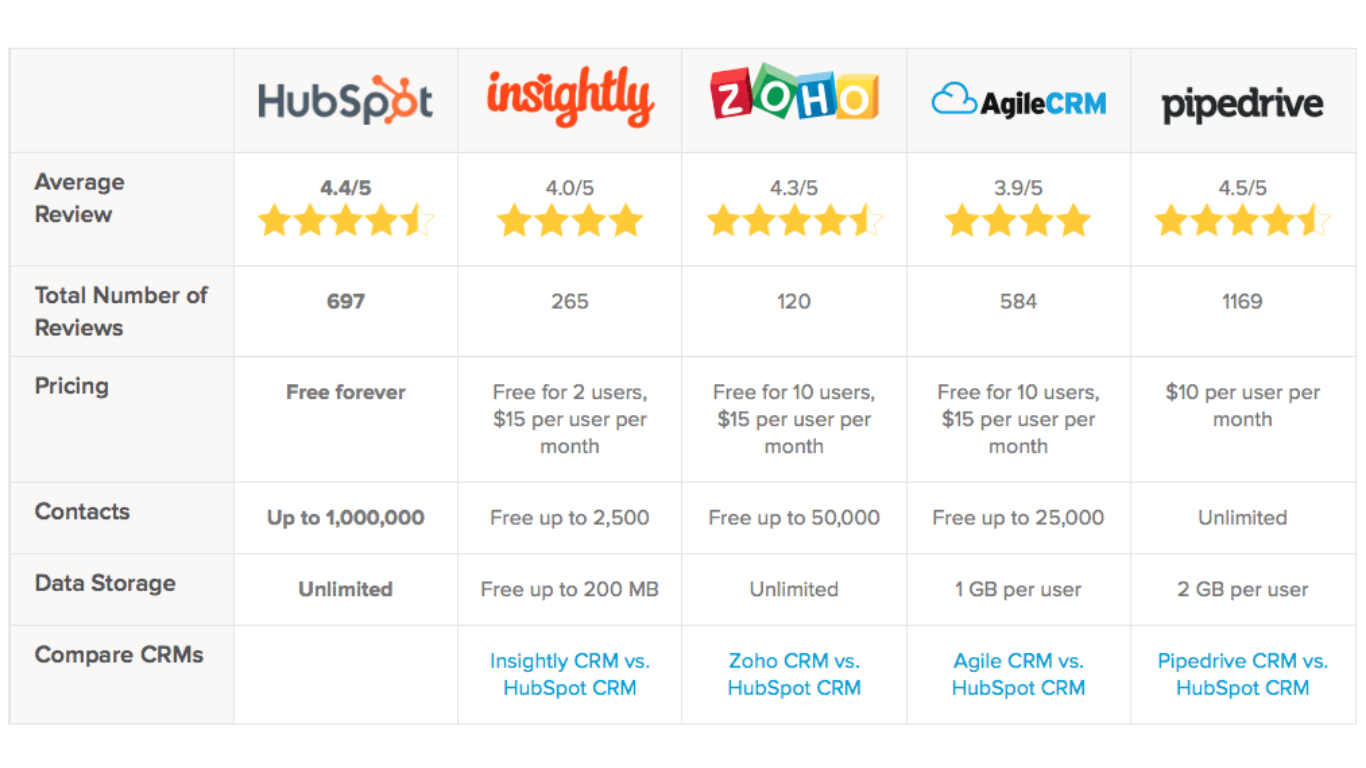Click the Insightly logo
Image resolution: width=1366 pixels, height=768 pixels.
(569, 100)
